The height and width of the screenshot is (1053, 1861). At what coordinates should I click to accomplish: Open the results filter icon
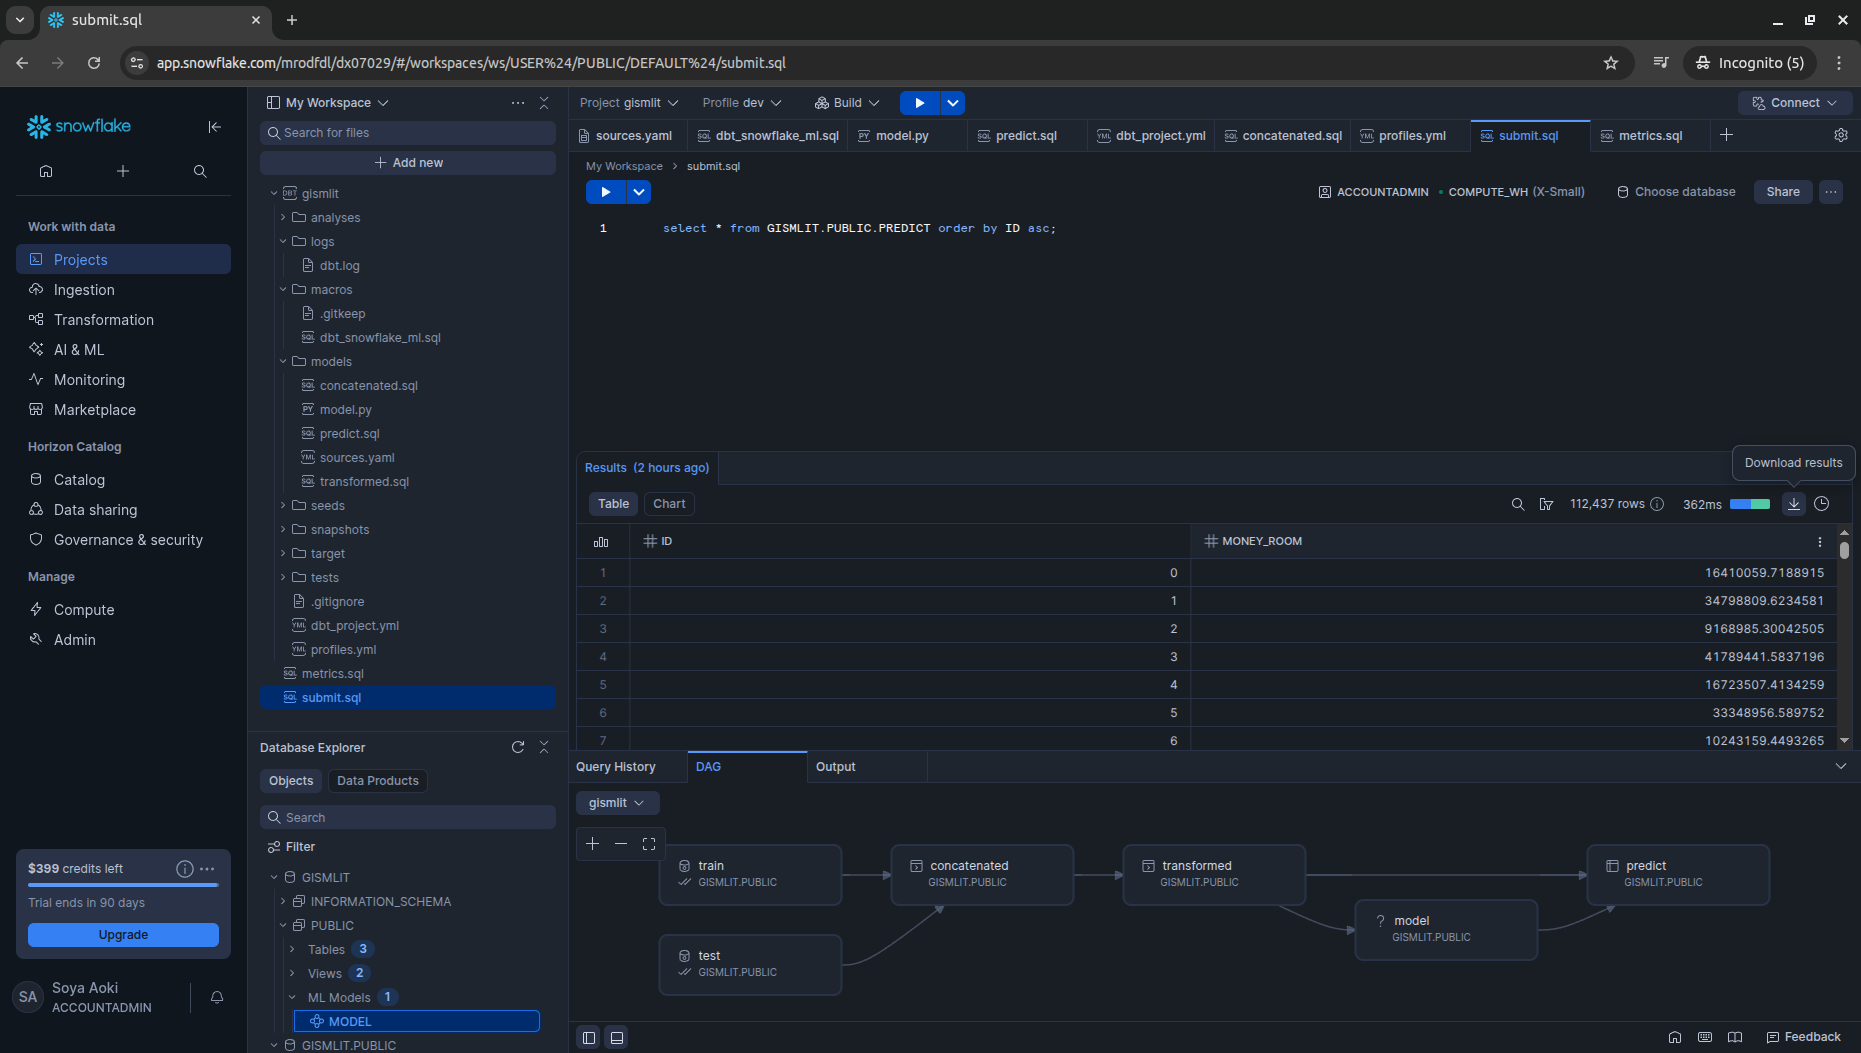pyautogui.click(x=1546, y=504)
